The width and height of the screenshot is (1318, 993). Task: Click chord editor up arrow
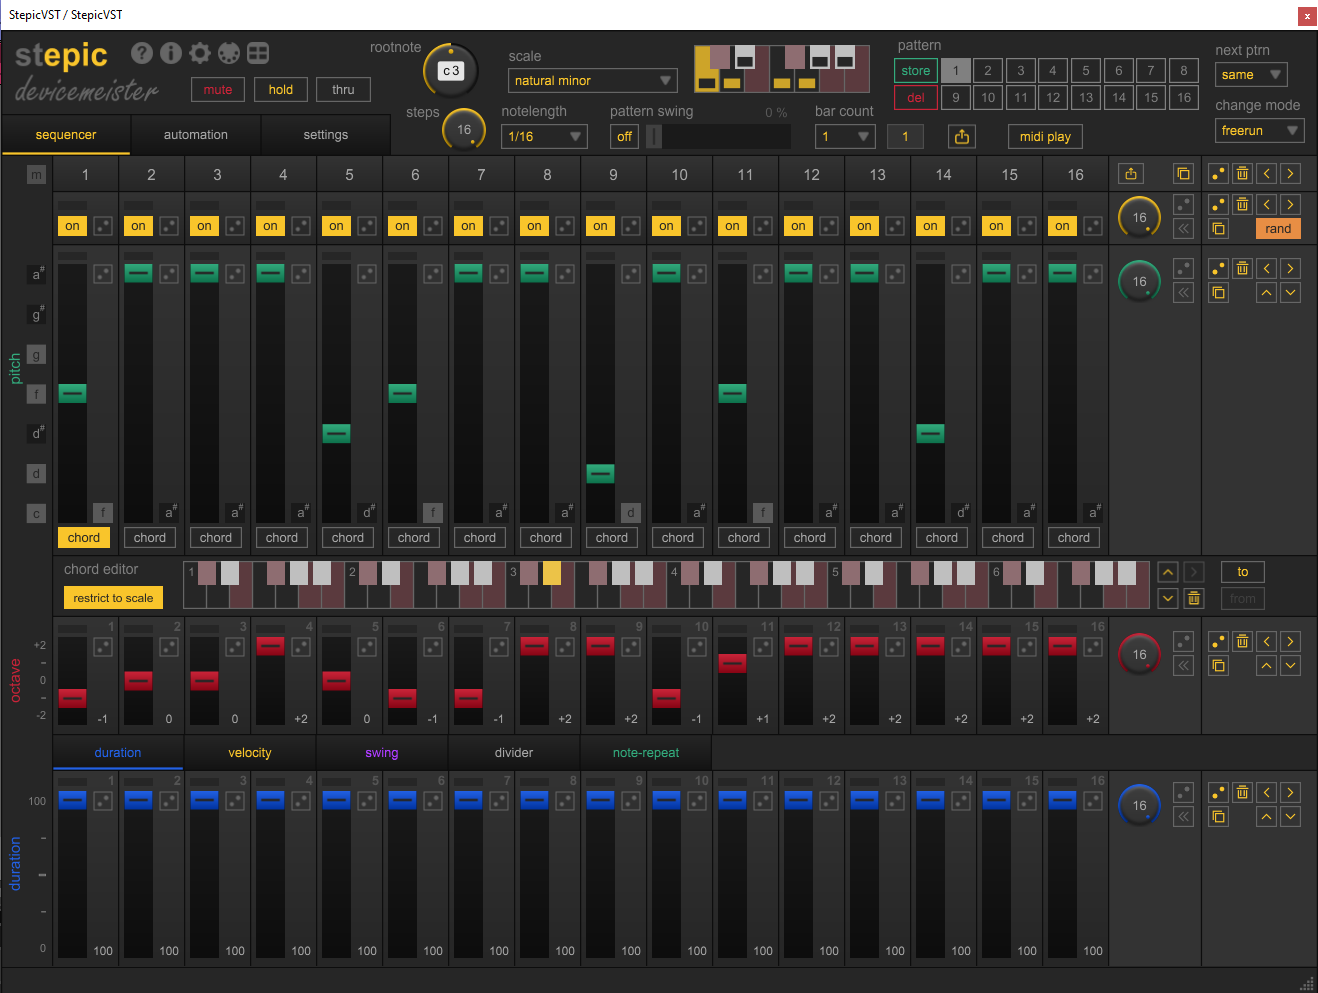1168,573
